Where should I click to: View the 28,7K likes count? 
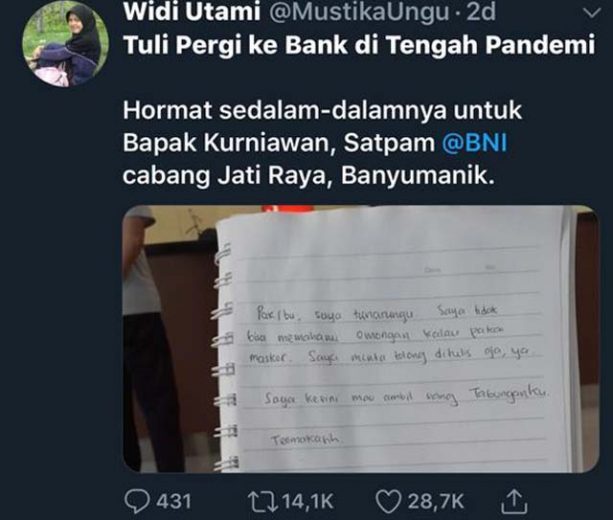point(436,502)
